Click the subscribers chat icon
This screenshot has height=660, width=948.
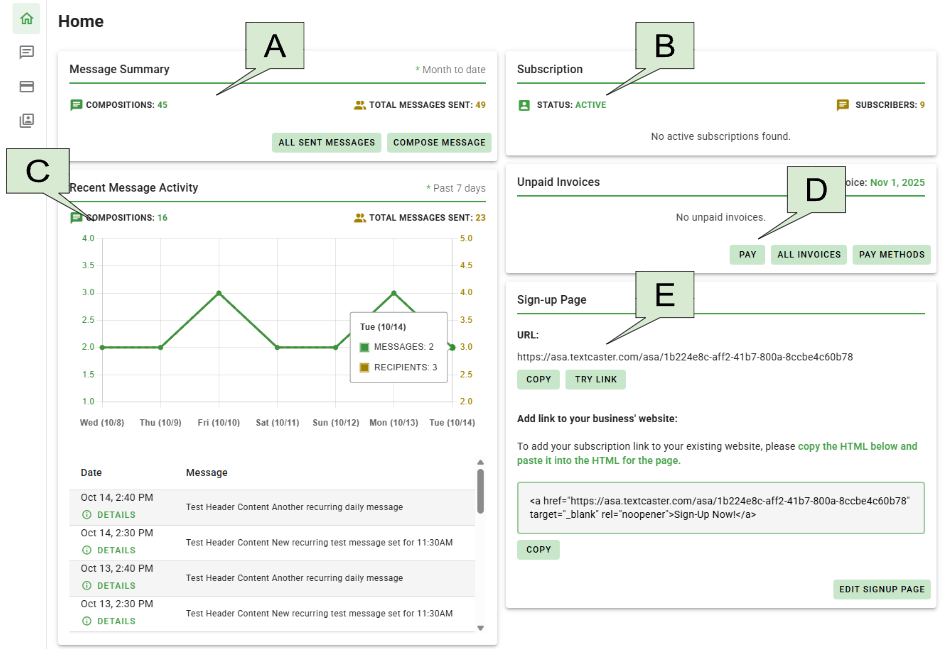(x=843, y=105)
